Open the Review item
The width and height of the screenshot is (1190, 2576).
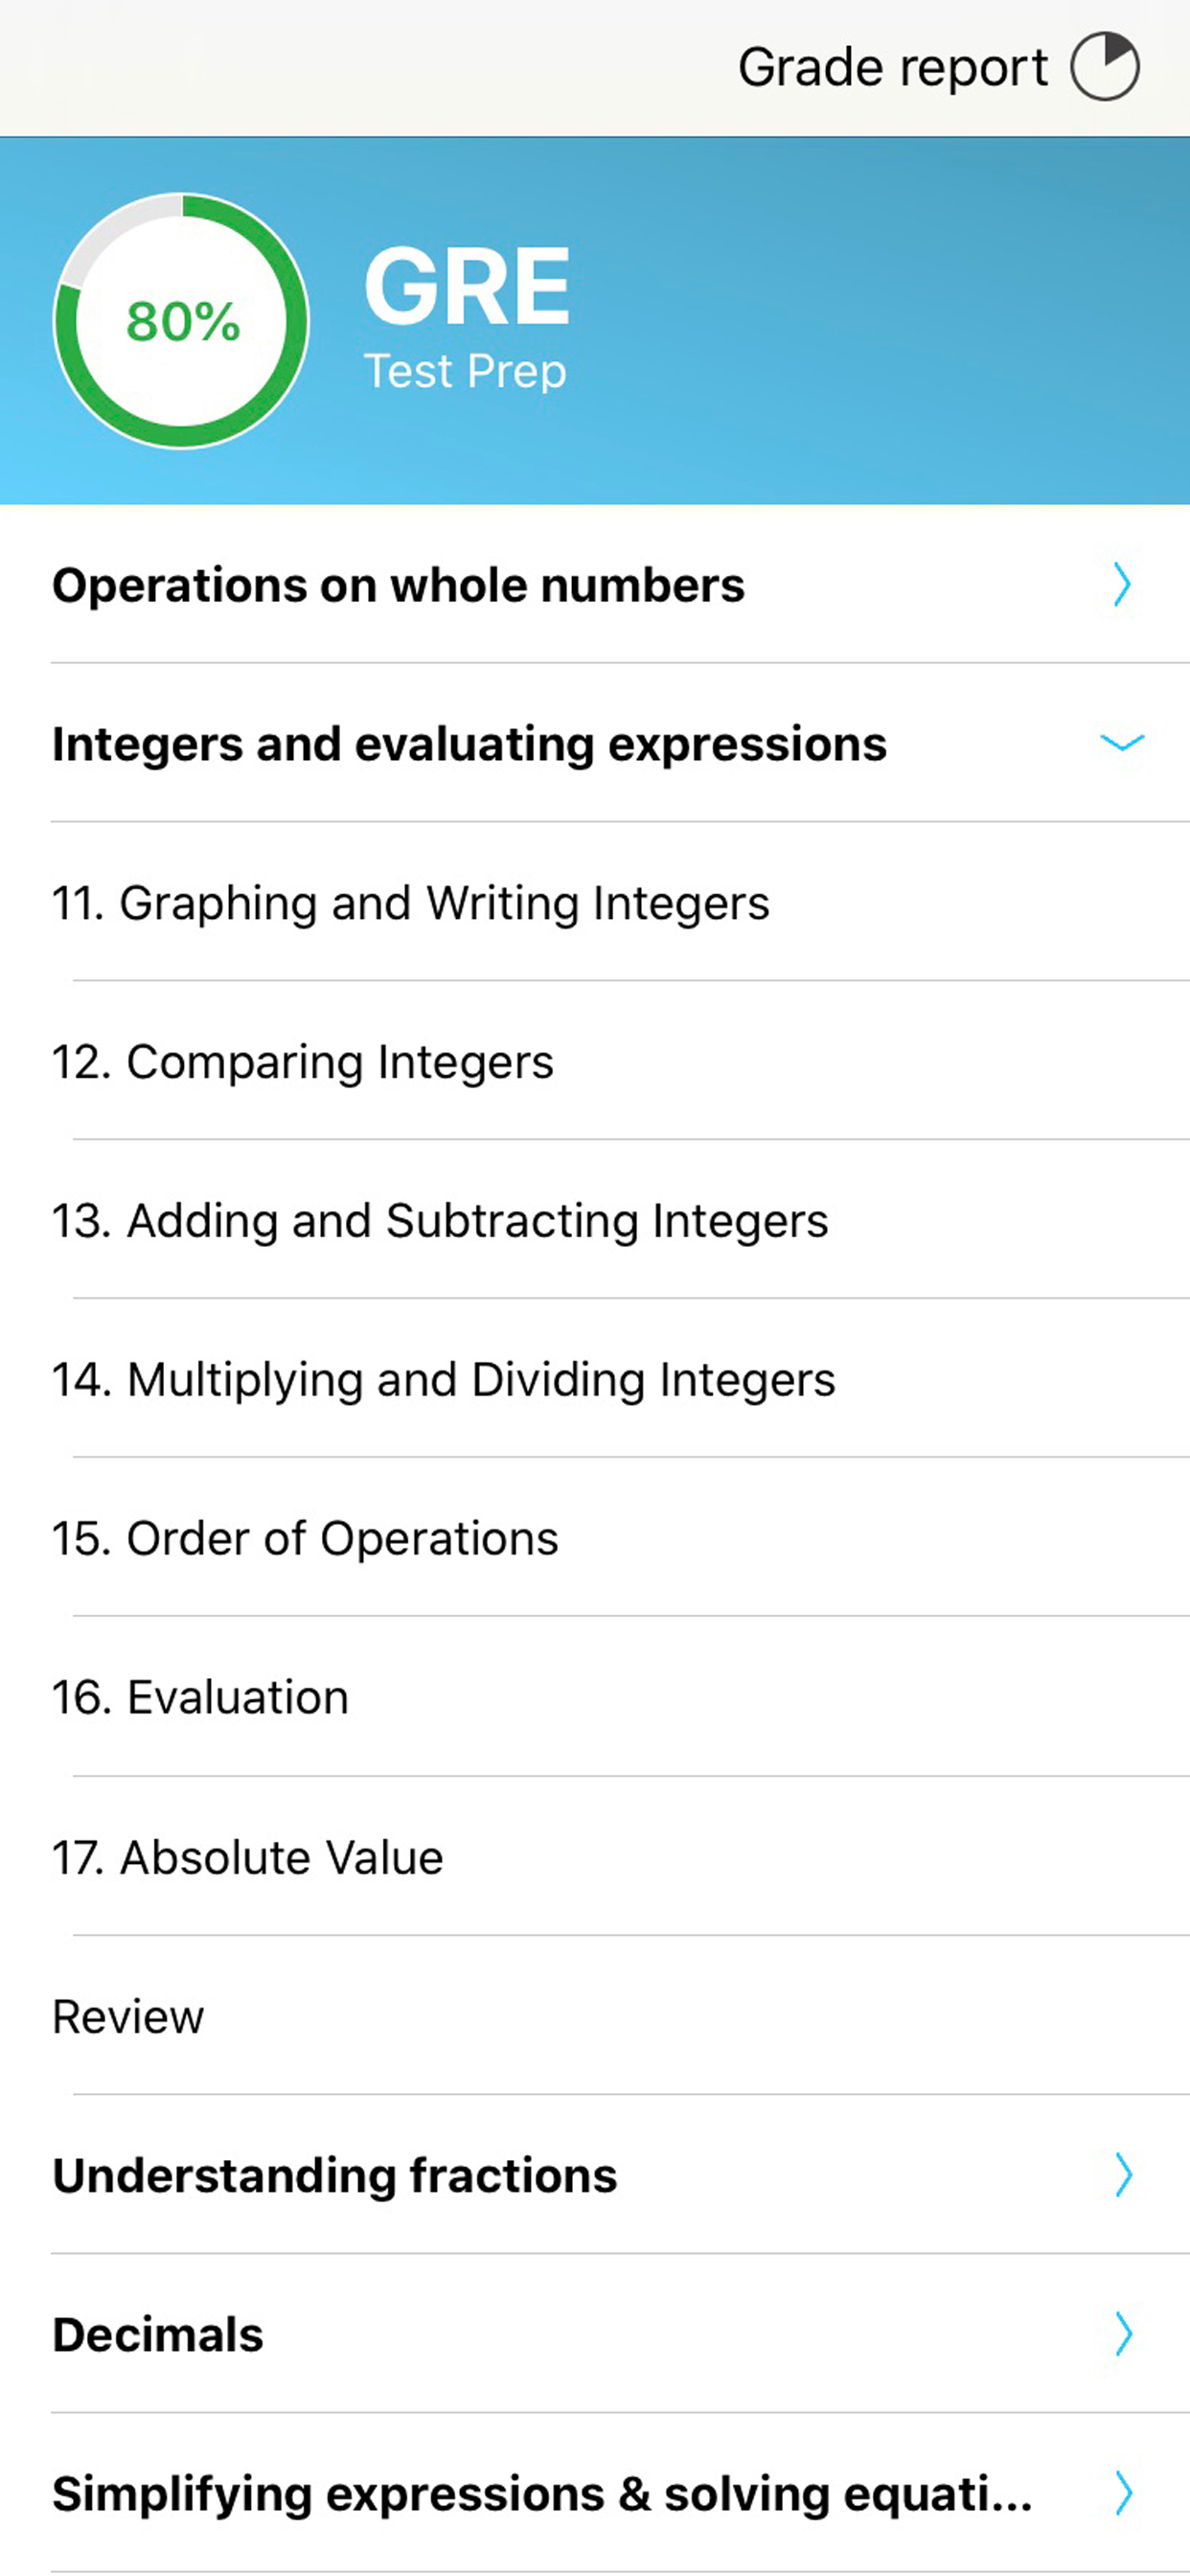128,2017
